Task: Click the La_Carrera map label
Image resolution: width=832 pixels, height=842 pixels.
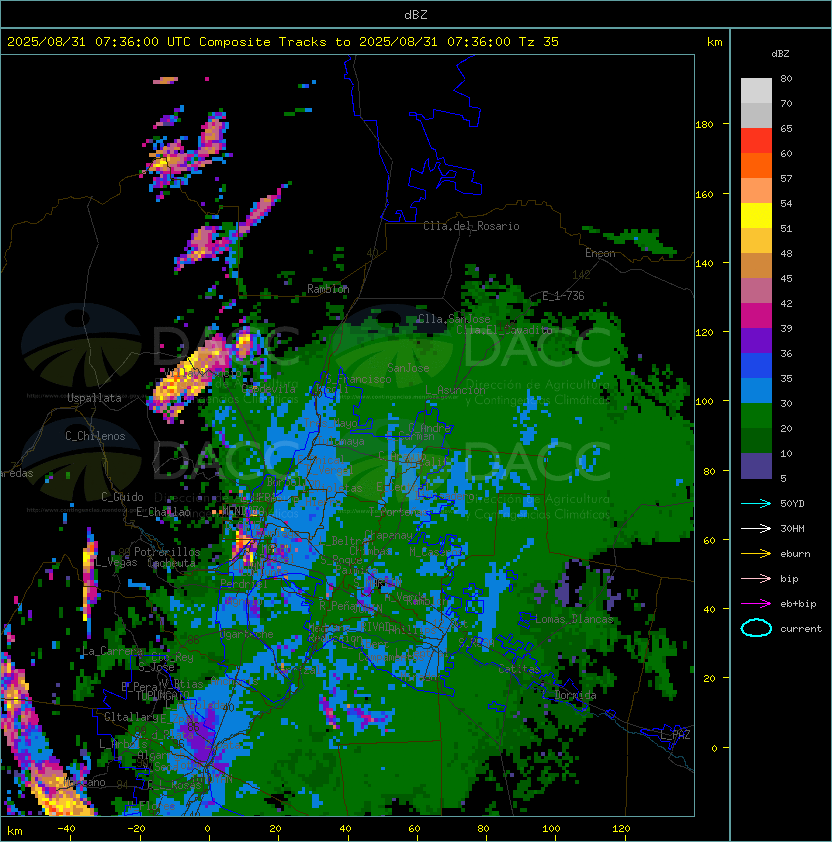Action: pos(112,651)
